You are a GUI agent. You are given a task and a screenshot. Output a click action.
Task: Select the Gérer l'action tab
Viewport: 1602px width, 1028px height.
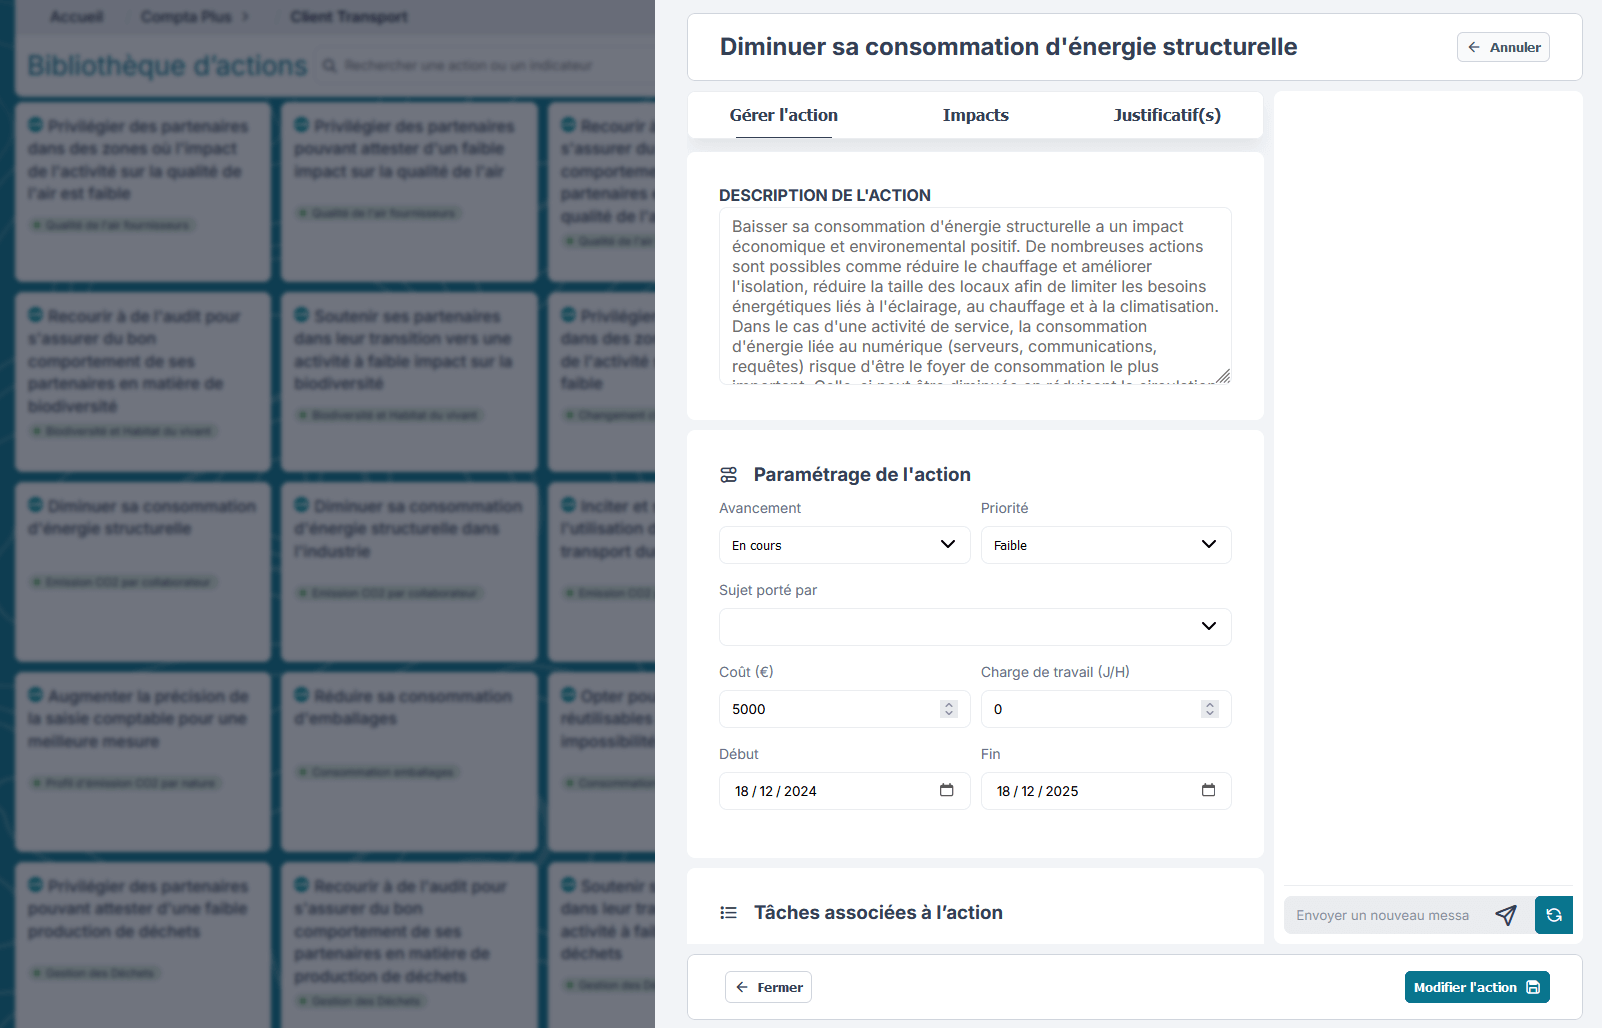pyautogui.click(x=784, y=115)
